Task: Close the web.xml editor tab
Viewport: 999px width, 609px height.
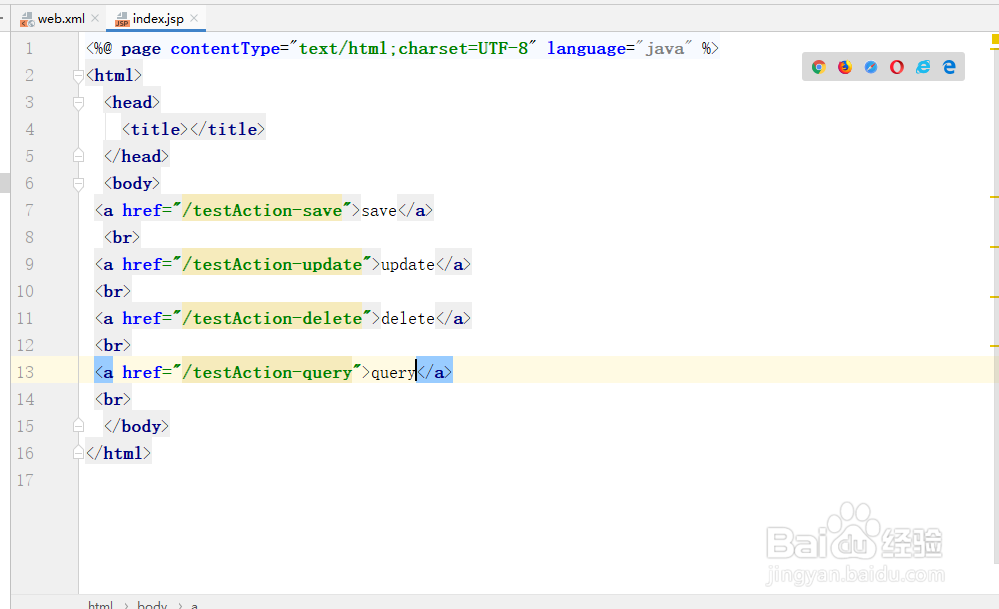Action: tap(95, 18)
